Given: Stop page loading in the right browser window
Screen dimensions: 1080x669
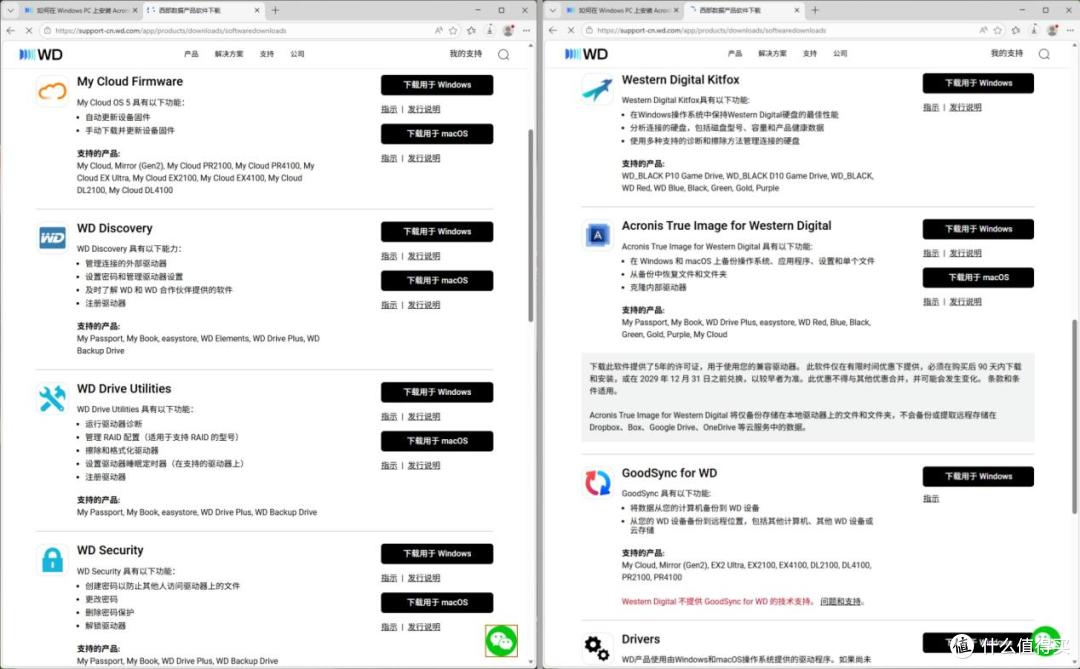Looking at the screenshot, I should (x=570, y=30).
